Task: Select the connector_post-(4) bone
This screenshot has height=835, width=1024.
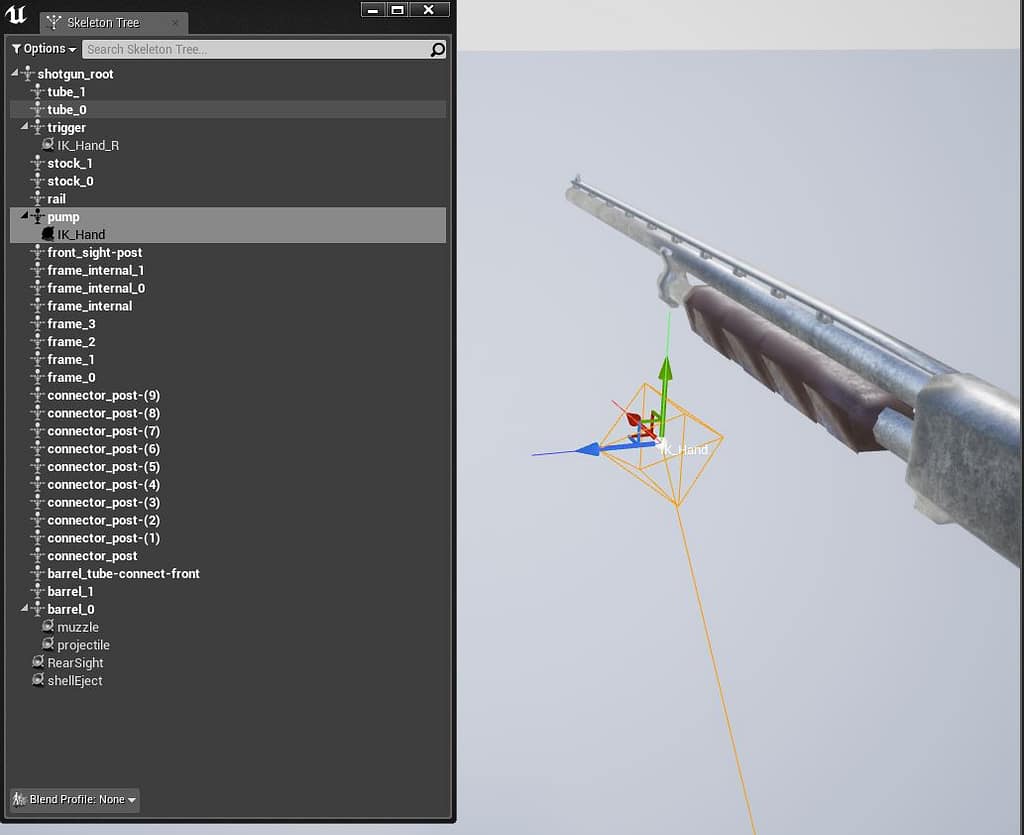Action: coord(103,484)
